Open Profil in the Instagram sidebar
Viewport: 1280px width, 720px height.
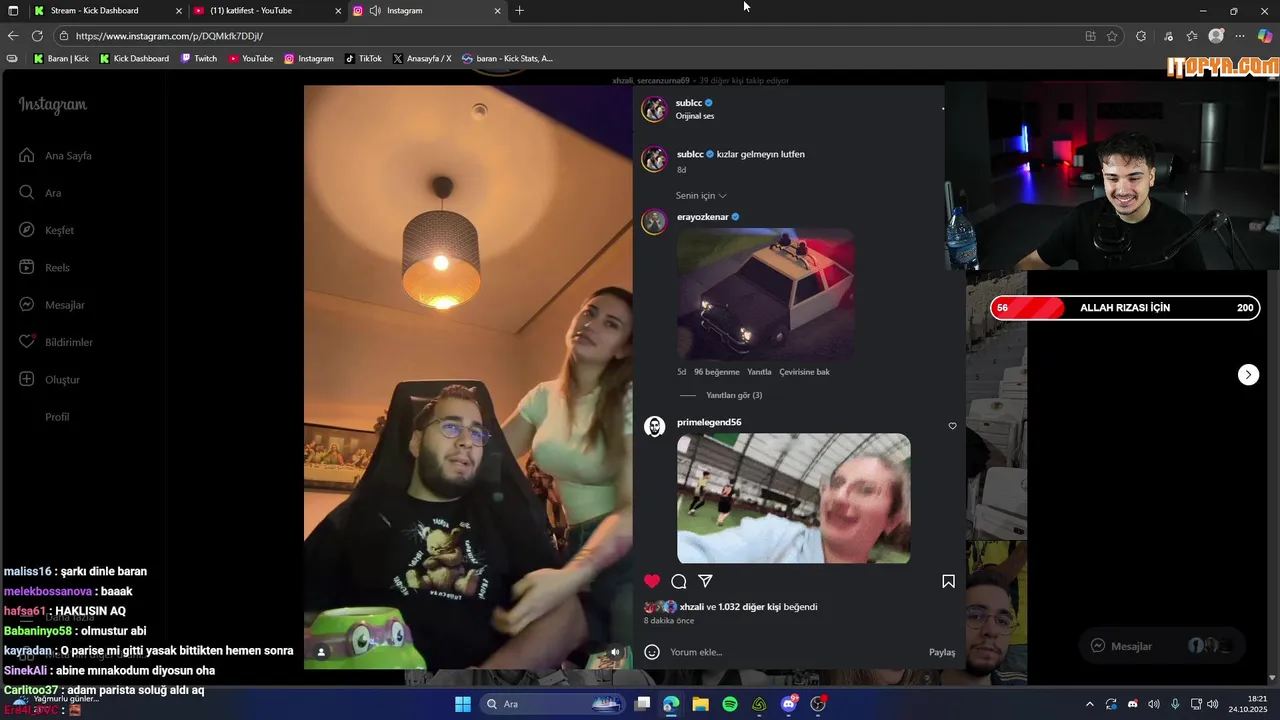pos(57,417)
